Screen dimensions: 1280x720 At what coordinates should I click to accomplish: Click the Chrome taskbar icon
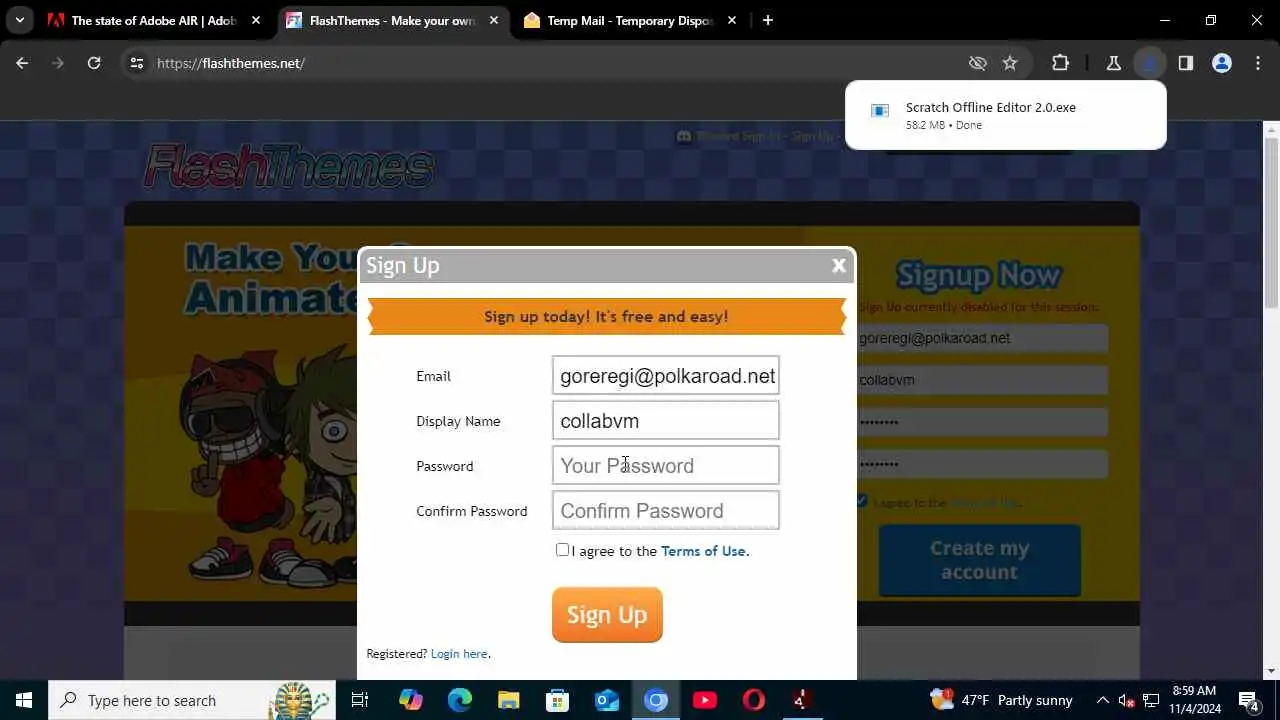656,700
